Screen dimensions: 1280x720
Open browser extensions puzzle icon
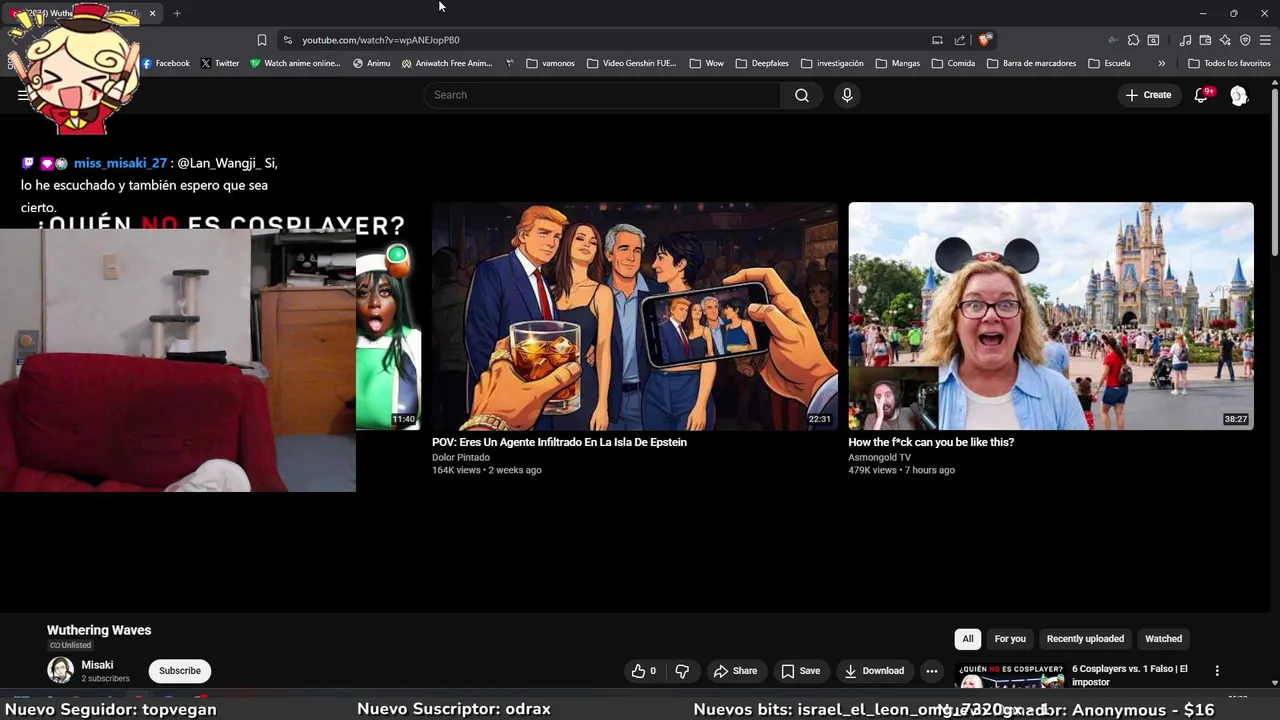point(1133,40)
